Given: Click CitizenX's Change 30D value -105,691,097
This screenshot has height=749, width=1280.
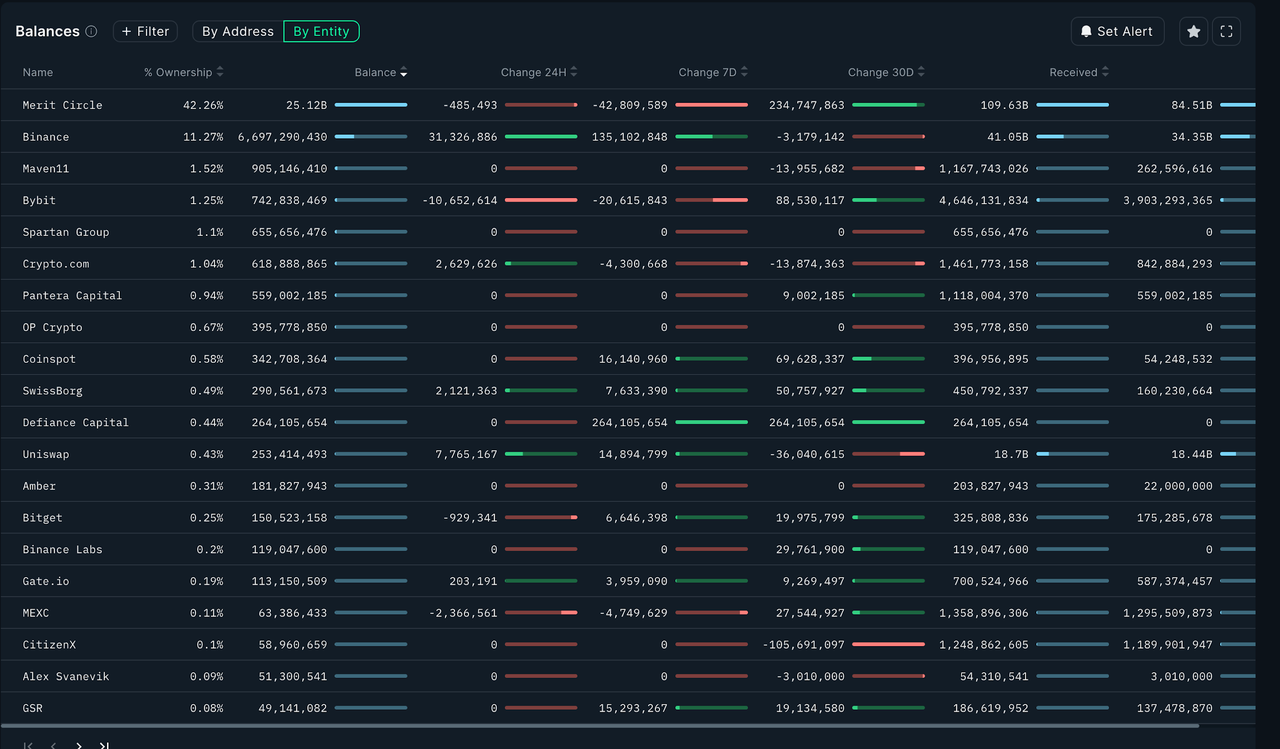Looking at the screenshot, I should click(804, 645).
